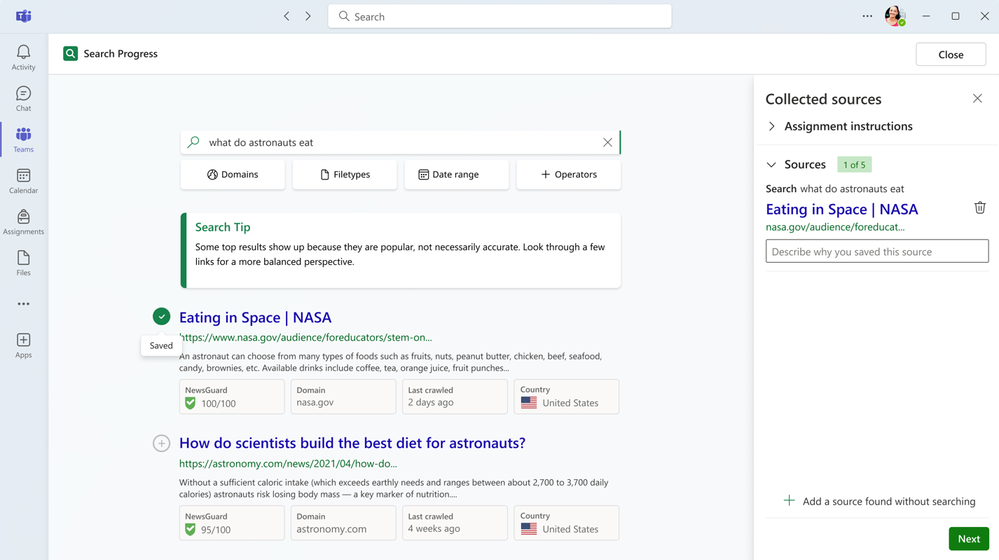Open the Date range filter

pos(457,175)
